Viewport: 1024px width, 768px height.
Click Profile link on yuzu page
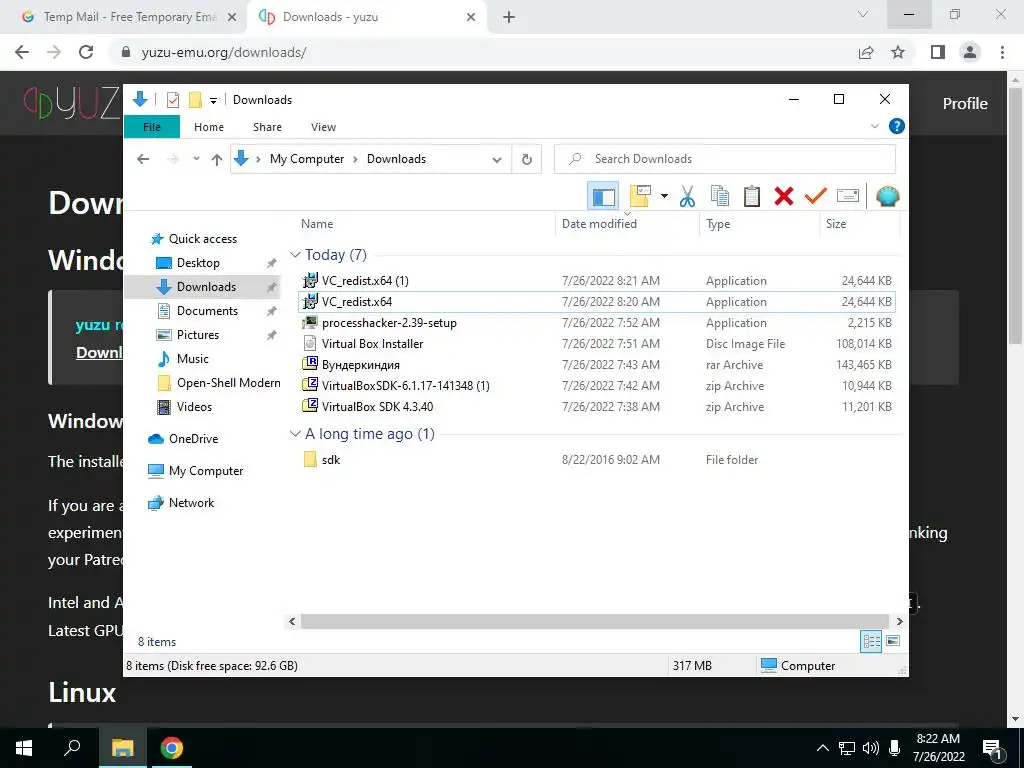965,103
